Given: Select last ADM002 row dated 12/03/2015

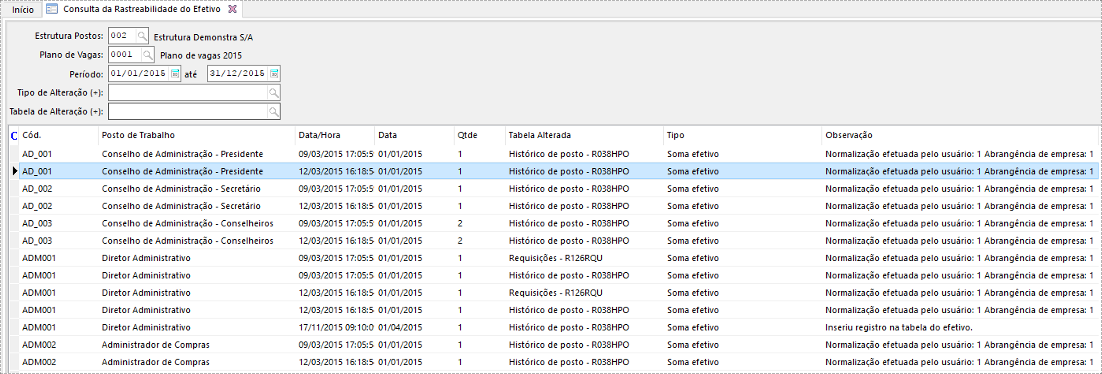Looking at the screenshot, I should 558,362.
